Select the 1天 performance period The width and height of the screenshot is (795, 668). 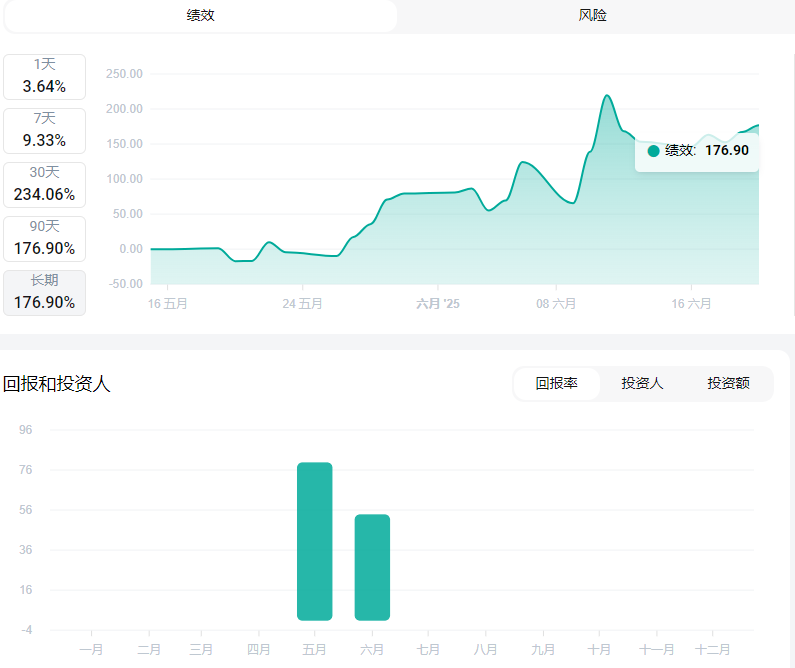pyautogui.click(x=44, y=77)
